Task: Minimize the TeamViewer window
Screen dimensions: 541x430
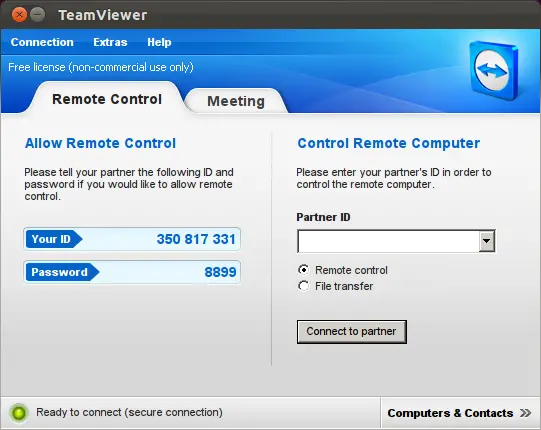Action: [x=38, y=15]
